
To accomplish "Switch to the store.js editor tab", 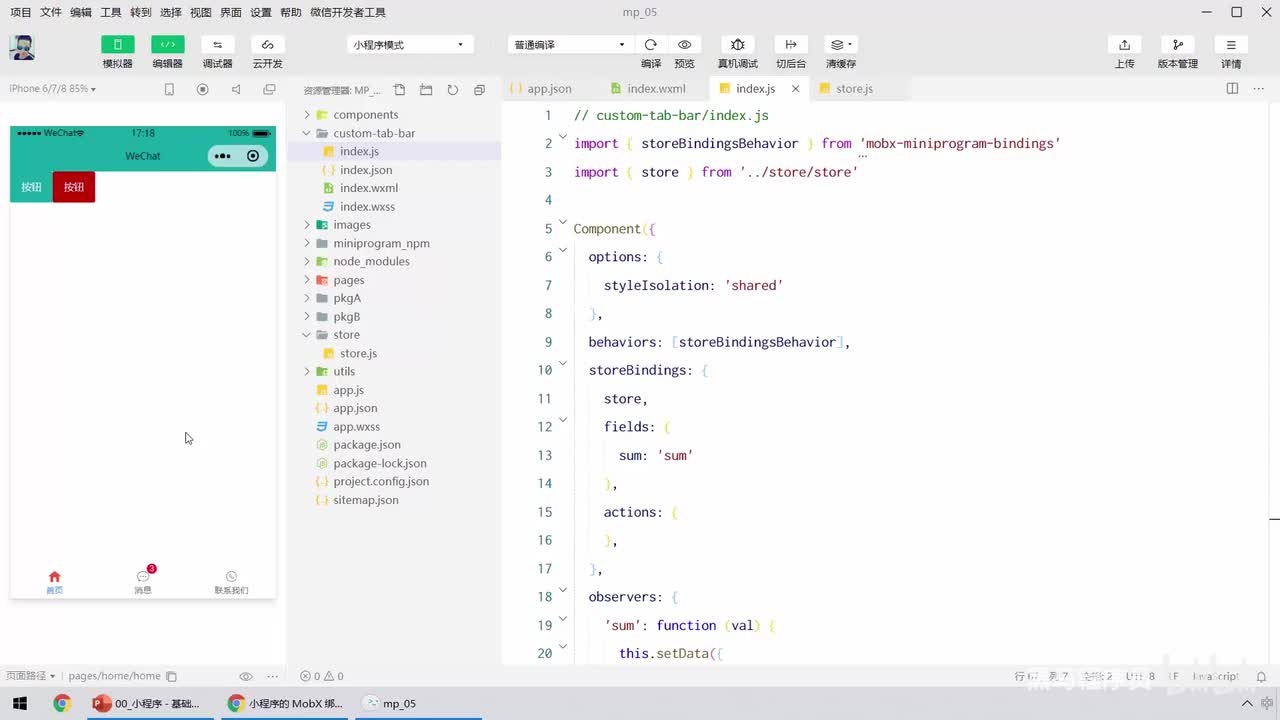I will pos(854,89).
